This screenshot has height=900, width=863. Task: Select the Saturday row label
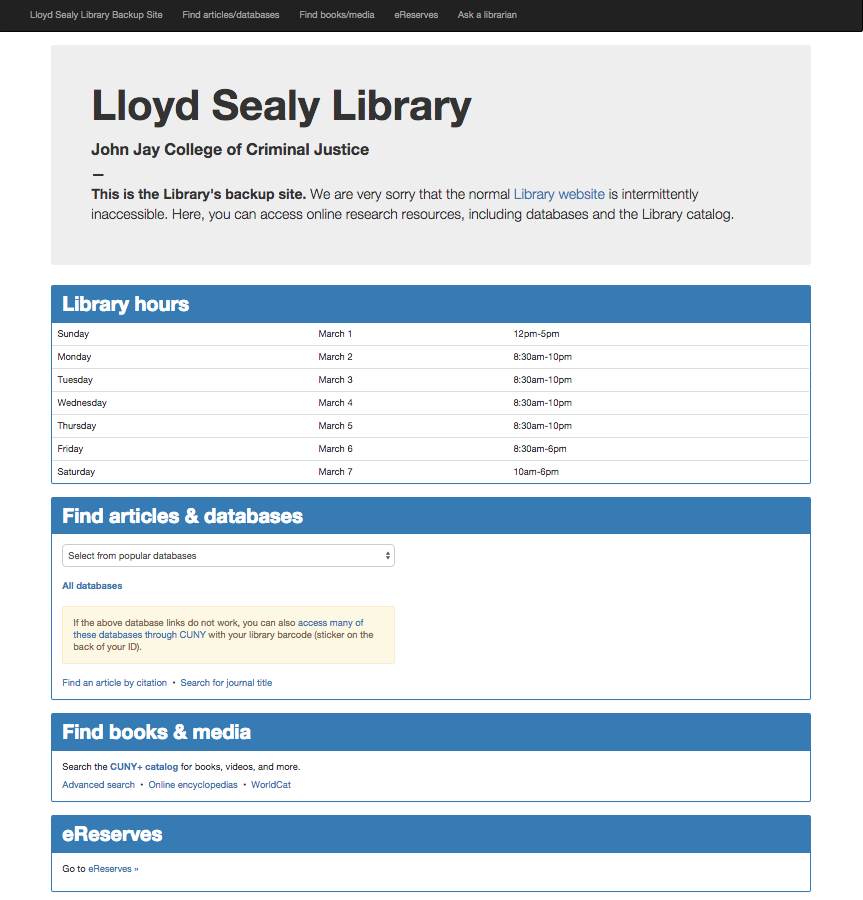76,472
